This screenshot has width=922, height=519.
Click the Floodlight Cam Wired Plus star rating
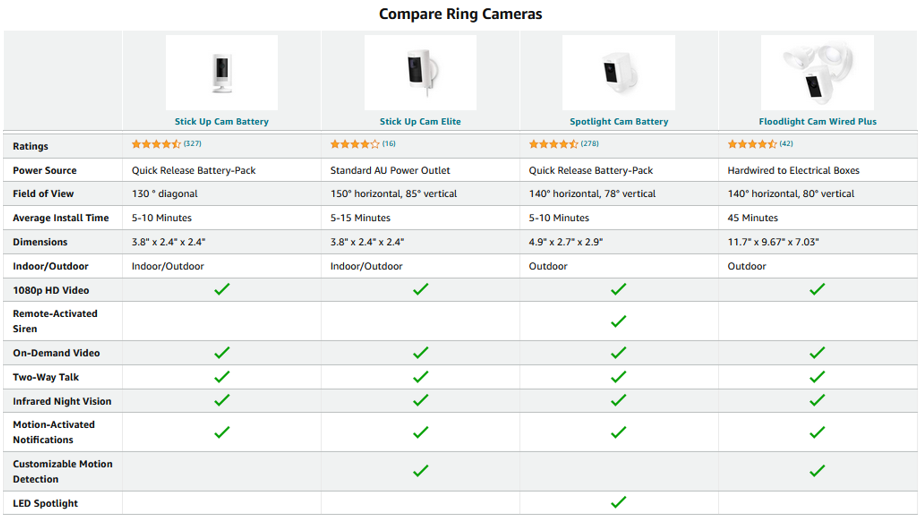[x=751, y=144]
